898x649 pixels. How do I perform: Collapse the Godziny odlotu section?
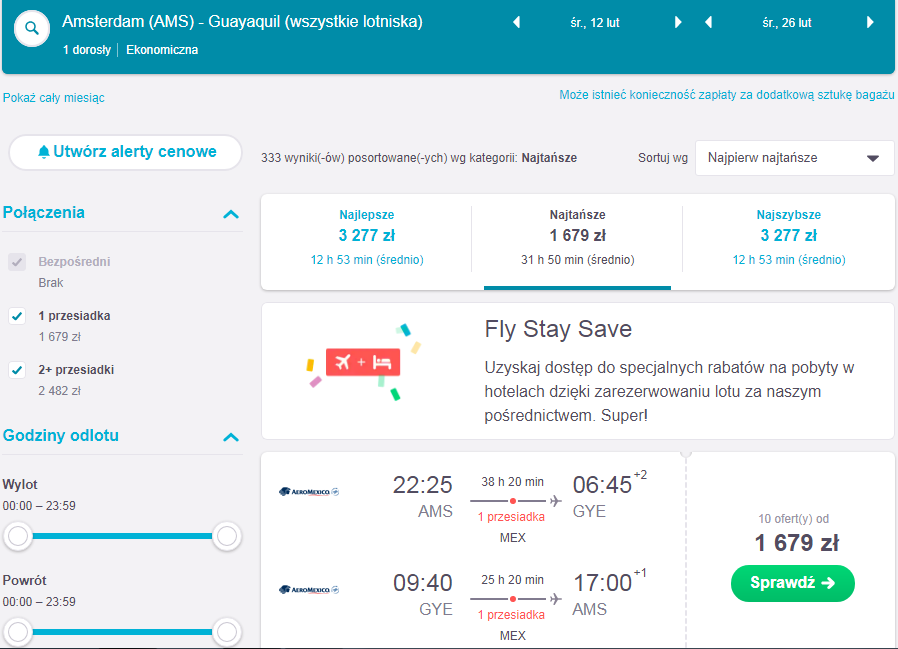tap(231, 437)
